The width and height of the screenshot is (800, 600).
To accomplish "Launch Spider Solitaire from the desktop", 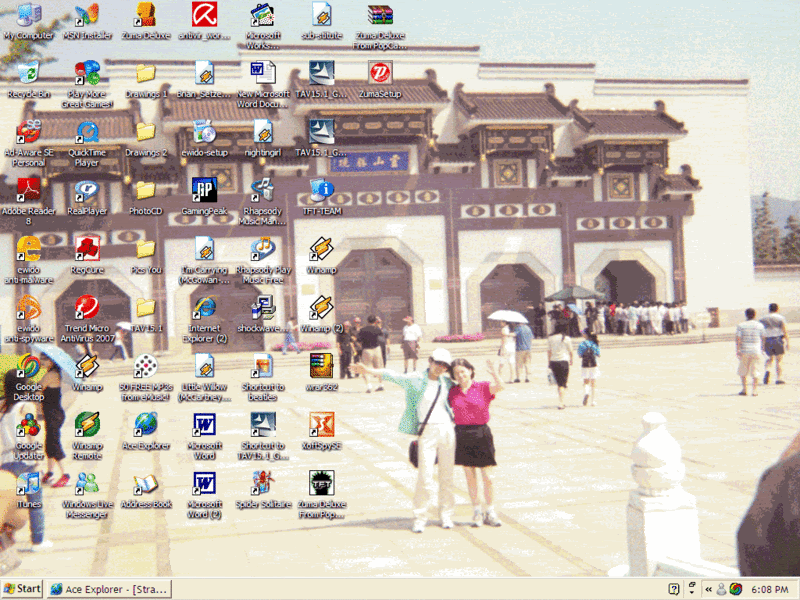I will click(x=263, y=483).
